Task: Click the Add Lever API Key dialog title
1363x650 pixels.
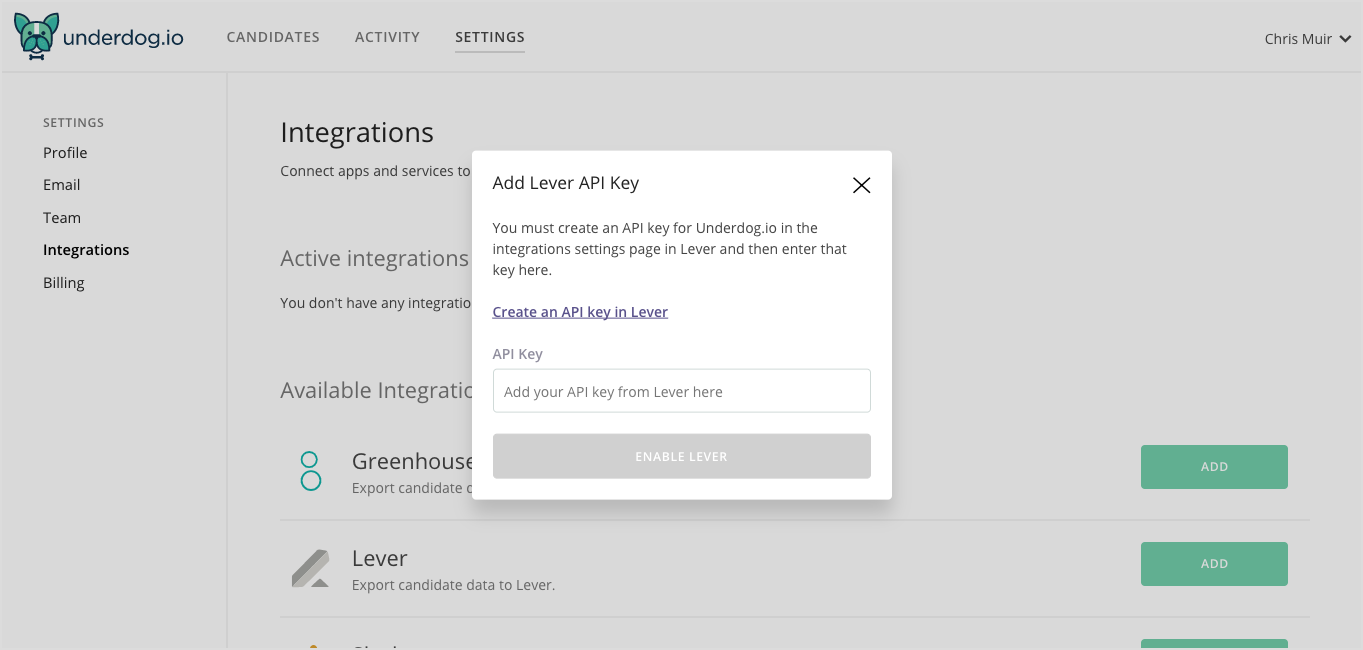Action: [x=566, y=183]
